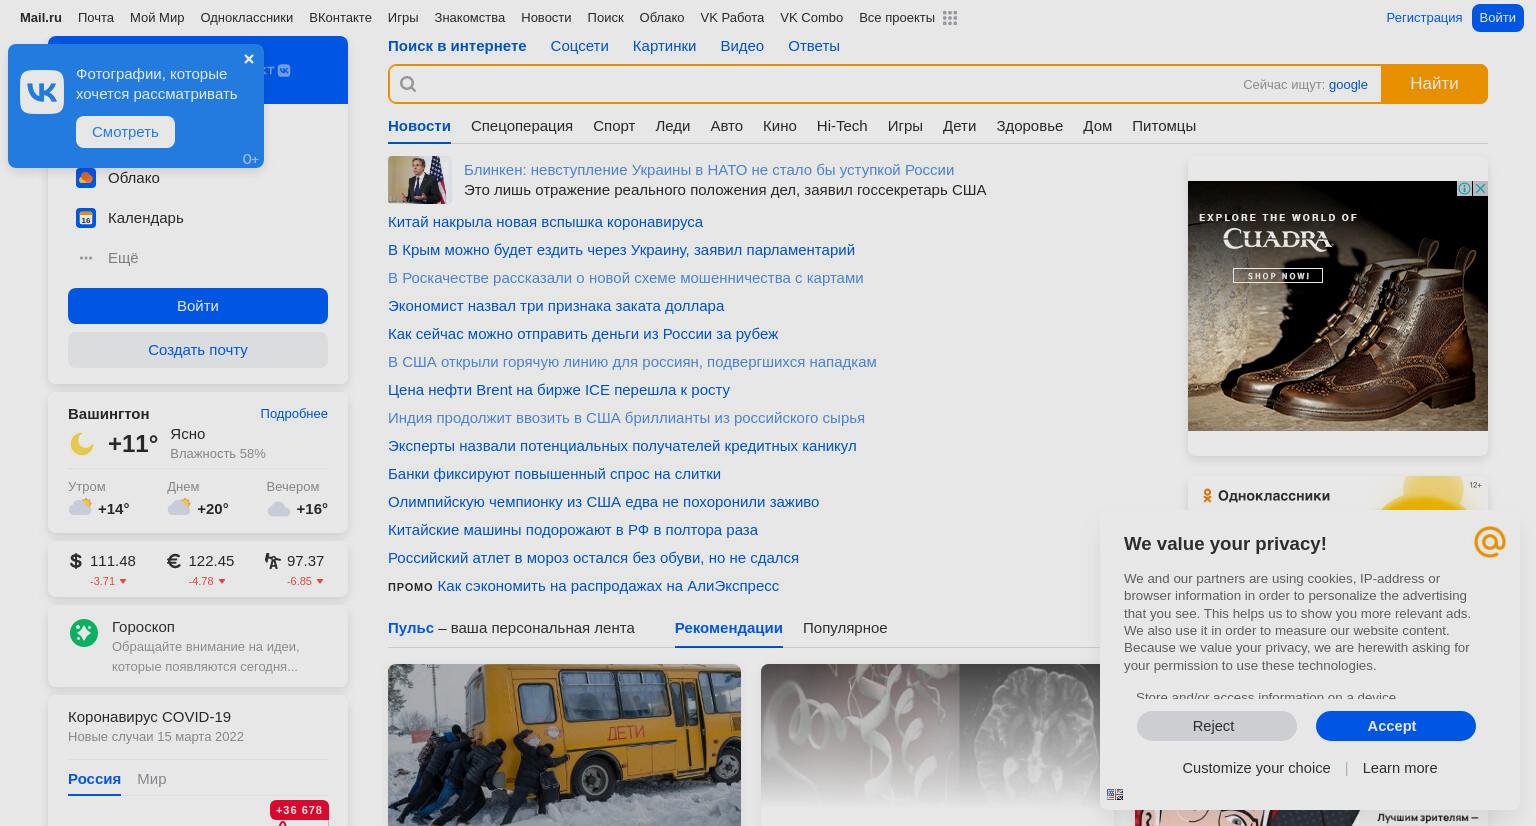Click Подробнее in weather widget
Screen dimensions: 1536x826
click(294, 414)
